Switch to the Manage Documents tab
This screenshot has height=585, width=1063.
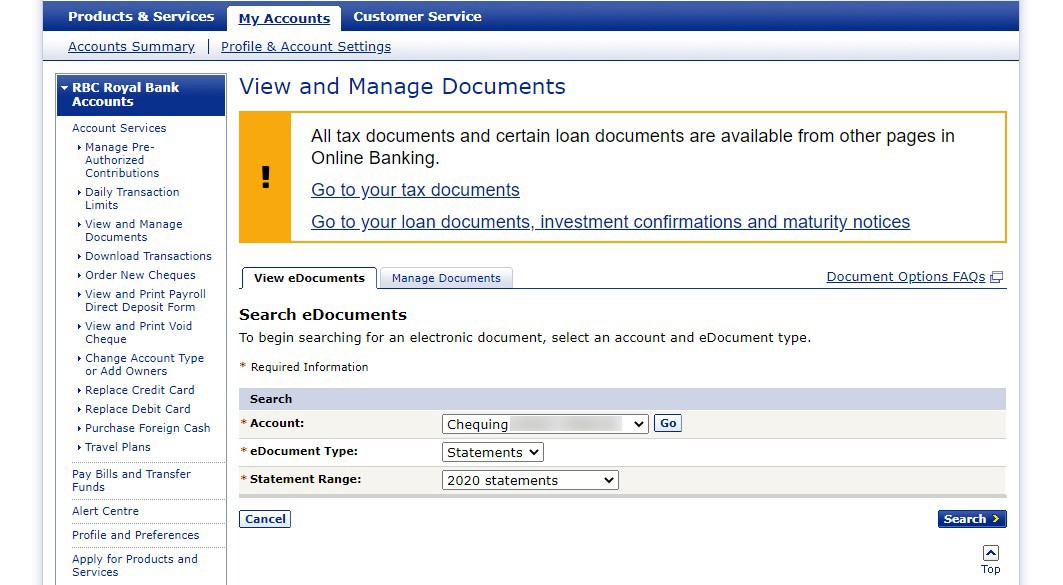coord(446,278)
